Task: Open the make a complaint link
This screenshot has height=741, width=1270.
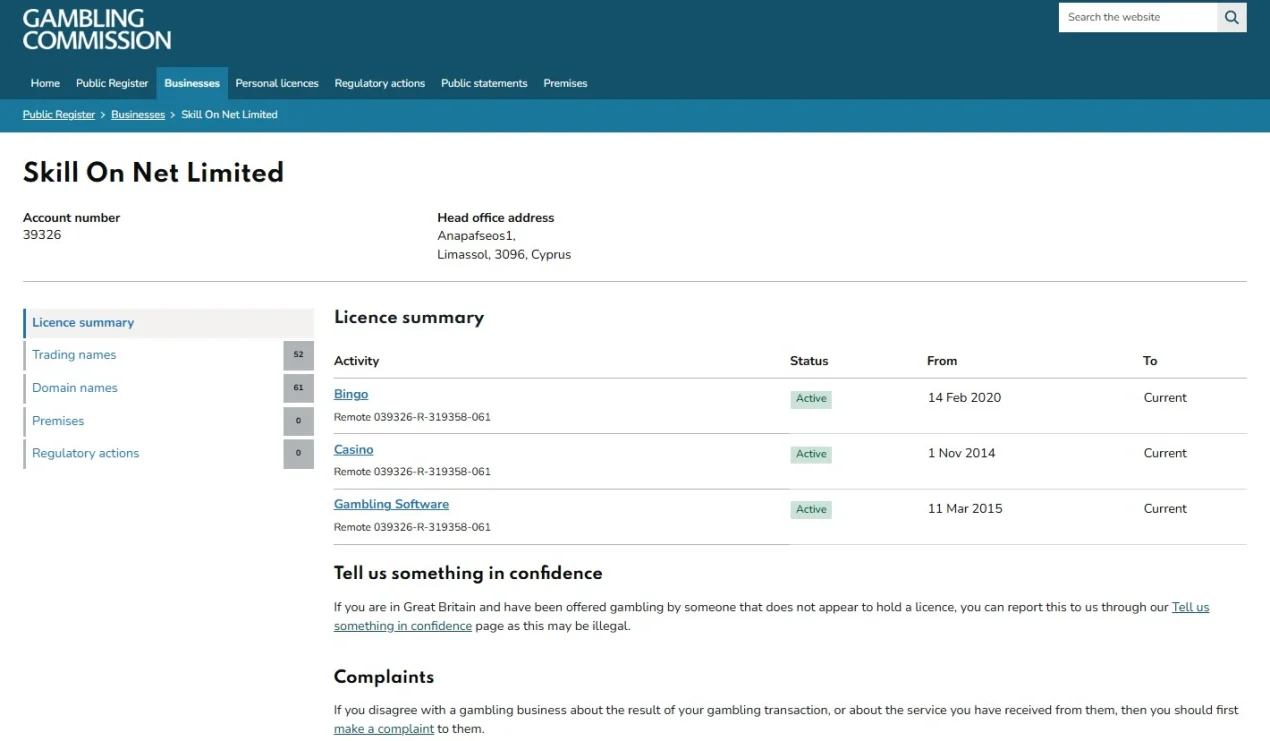Action: (384, 729)
